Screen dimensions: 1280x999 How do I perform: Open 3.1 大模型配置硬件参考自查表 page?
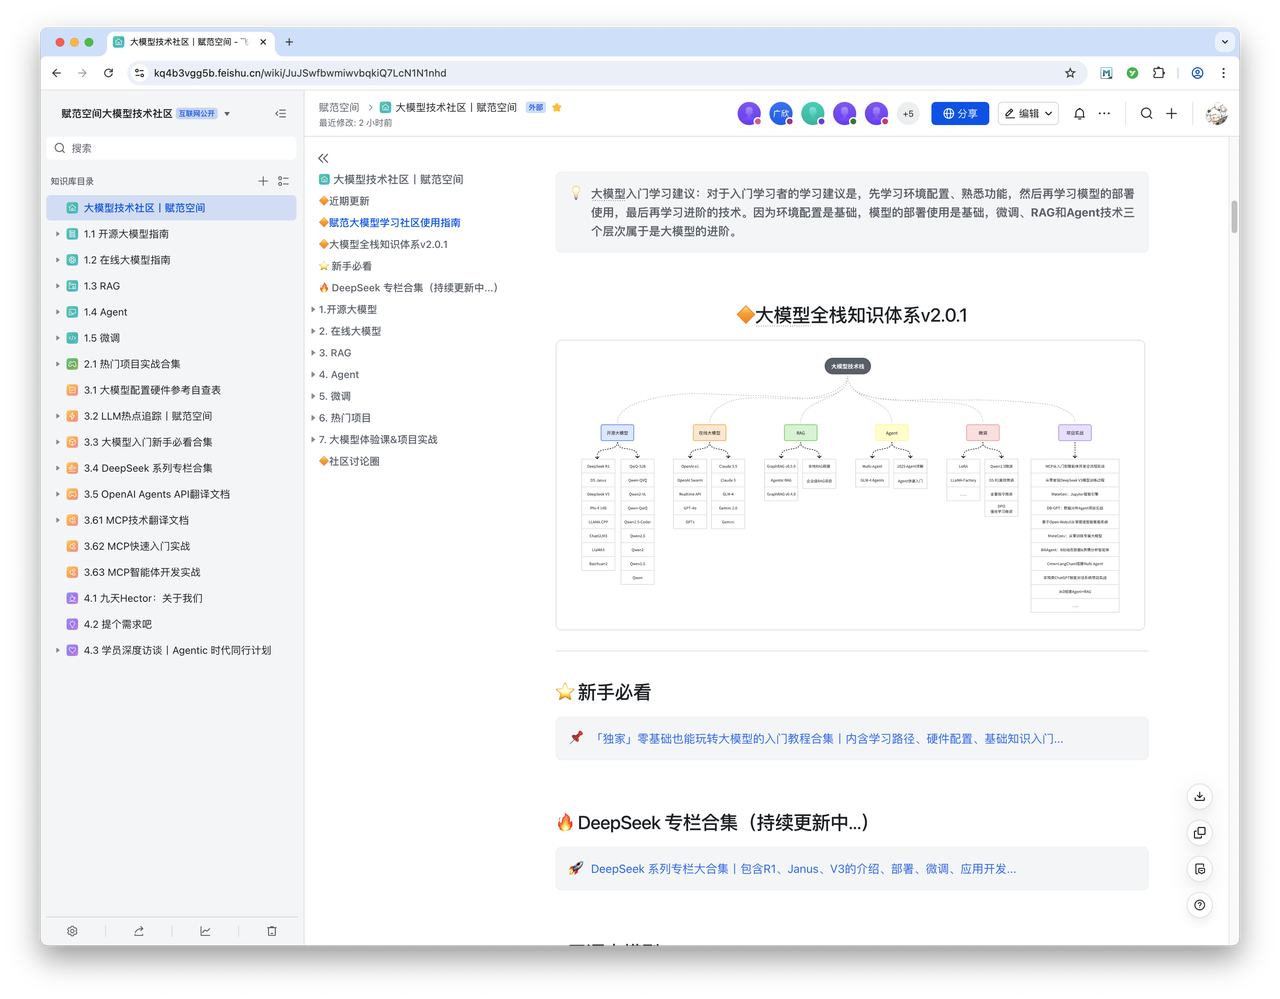click(x=172, y=390)
